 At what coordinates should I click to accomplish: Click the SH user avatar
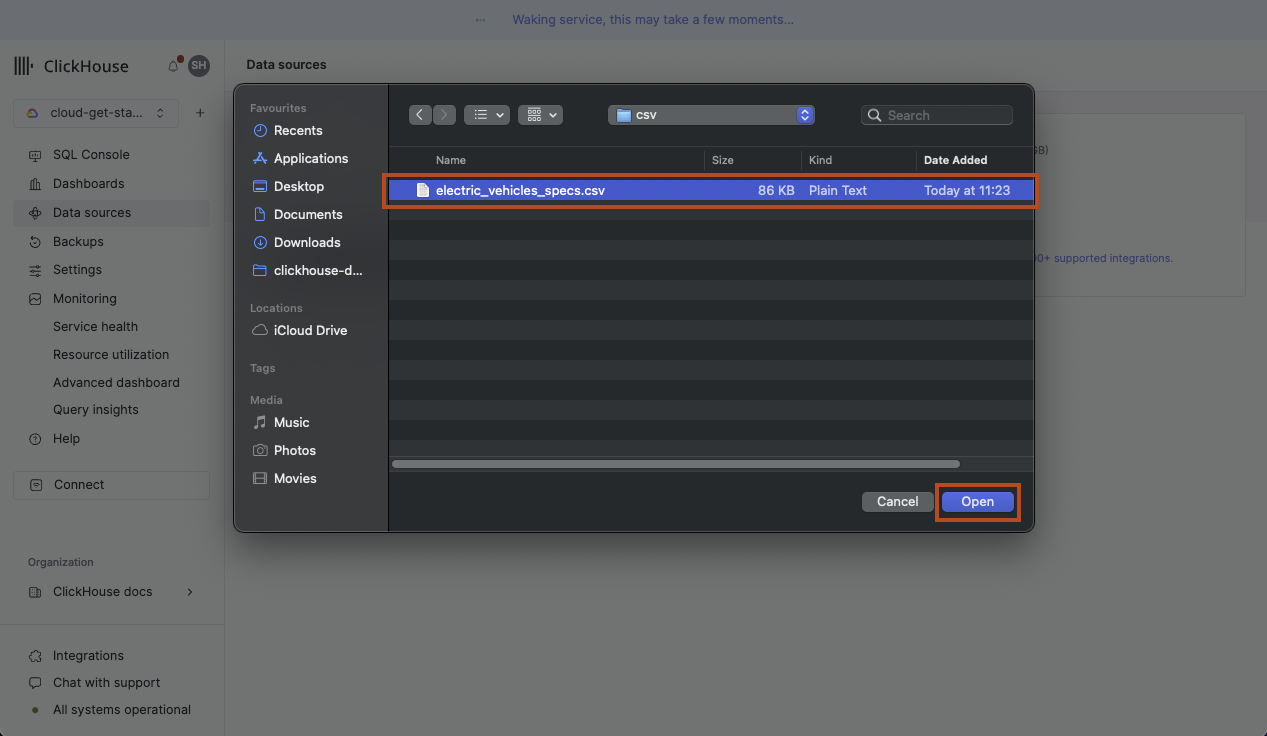(x=199, y=66)
